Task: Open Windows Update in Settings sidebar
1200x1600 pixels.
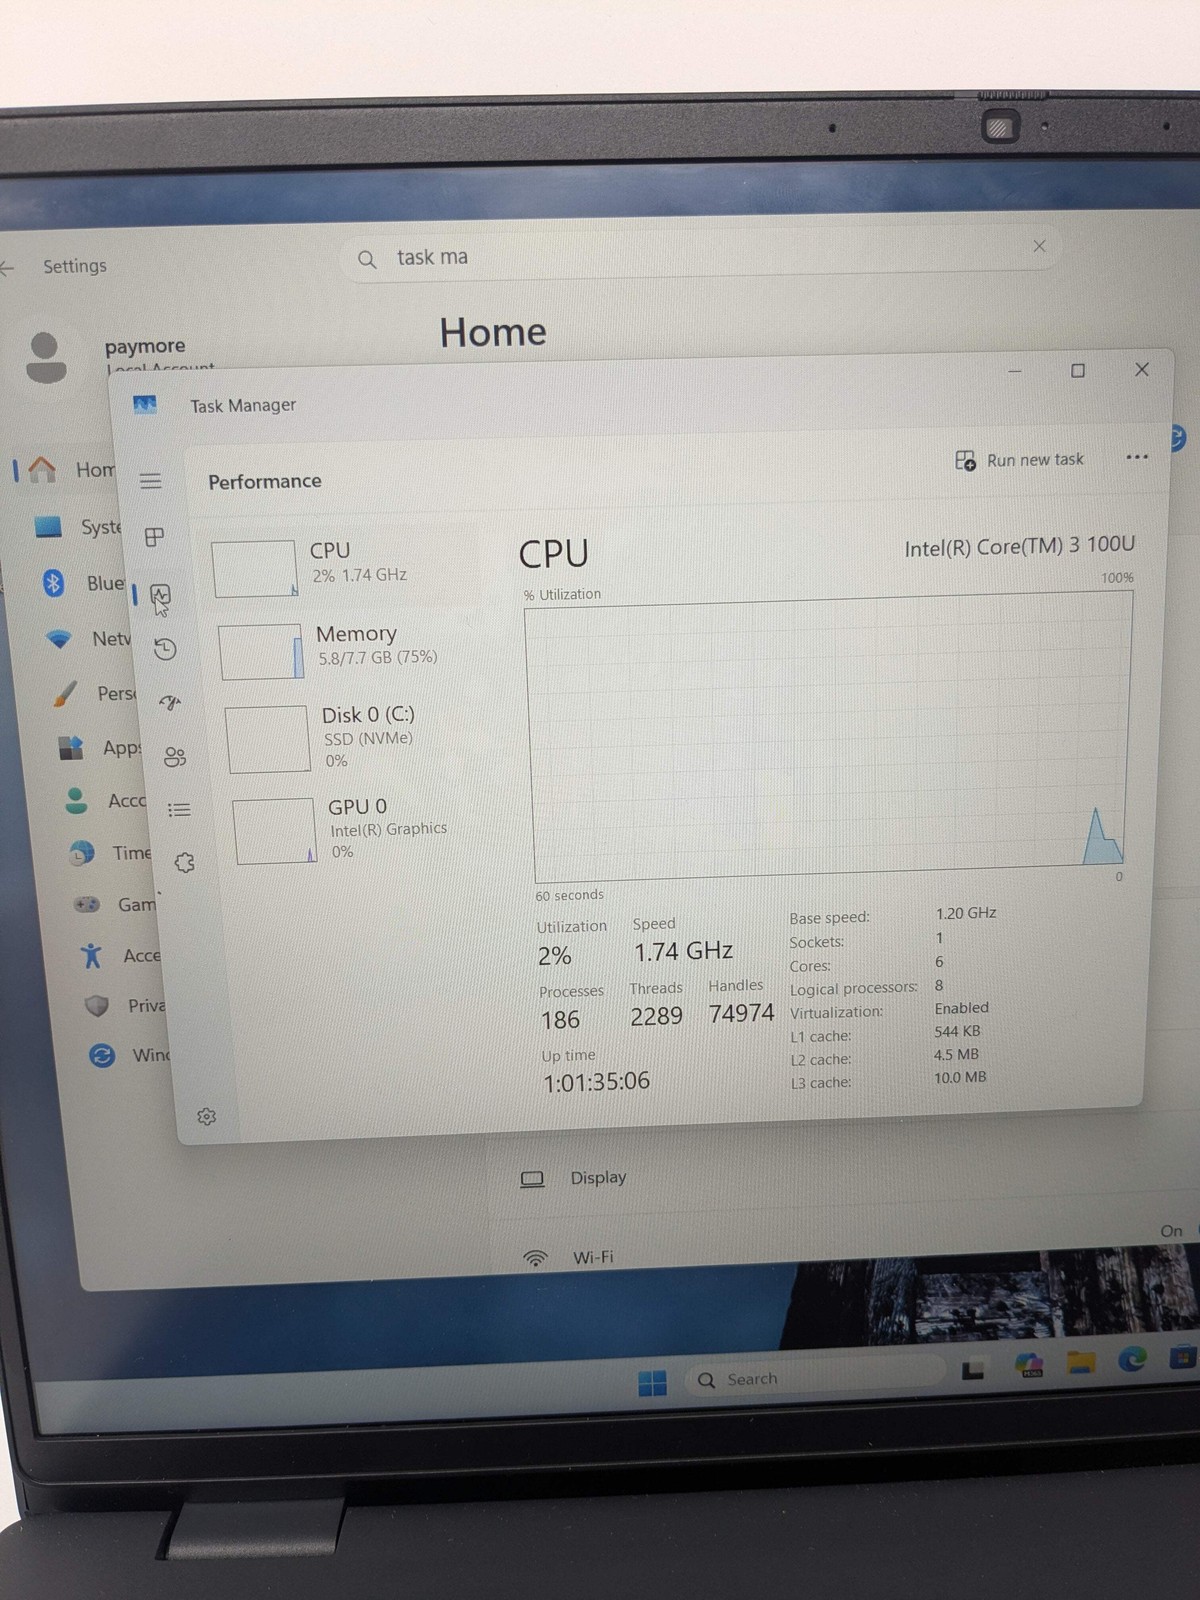Action: click(130, 1055)
